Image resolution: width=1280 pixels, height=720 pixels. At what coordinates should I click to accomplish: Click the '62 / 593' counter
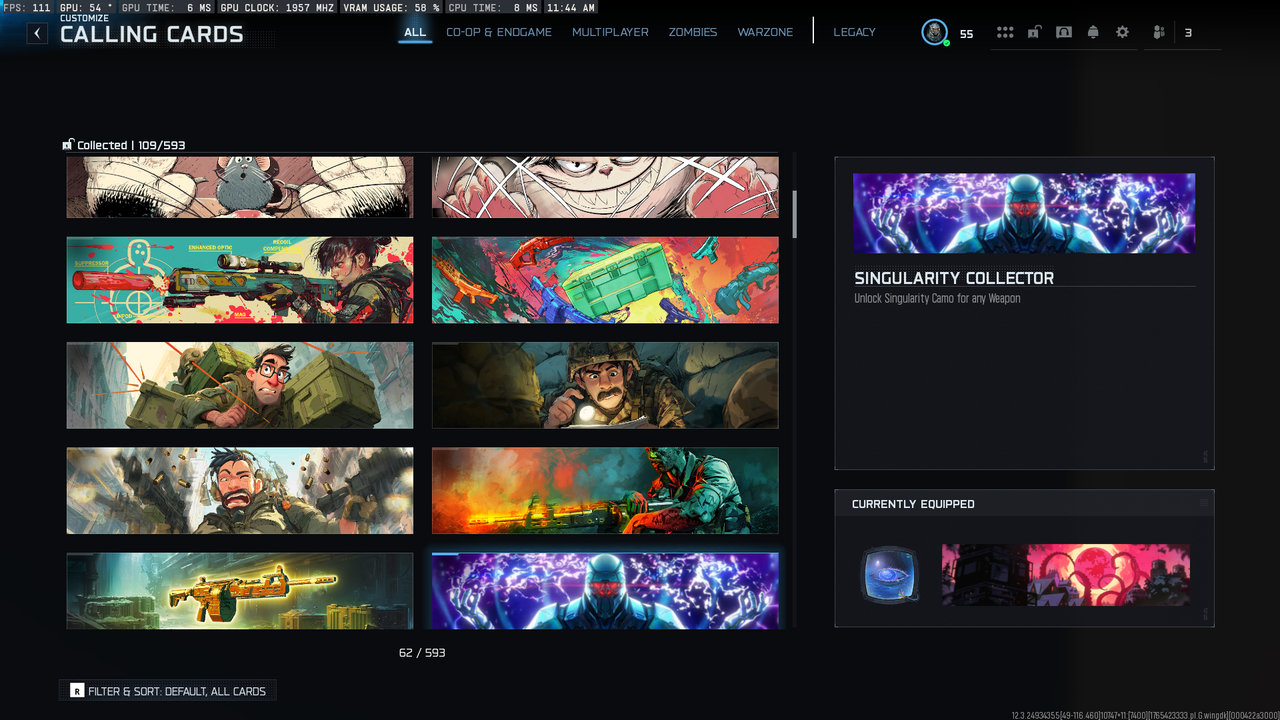tap(422, 653)
